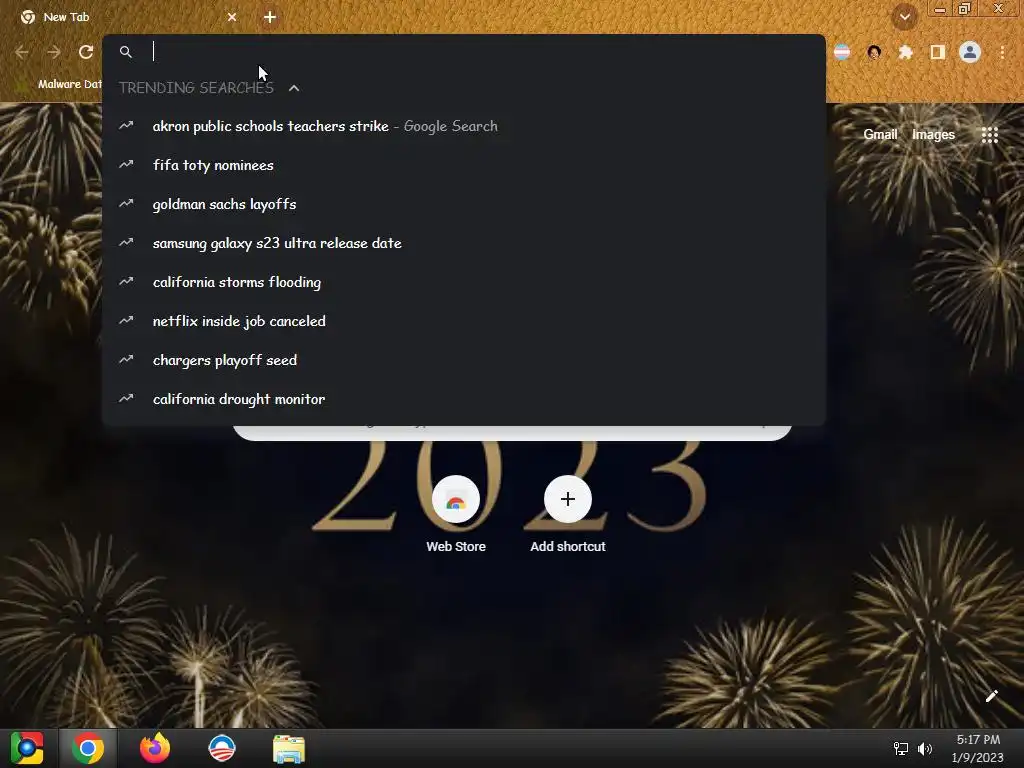Open Chrome three-dot menu
The height and width of the screenshot is (768, 1024).
(1002, 52)
